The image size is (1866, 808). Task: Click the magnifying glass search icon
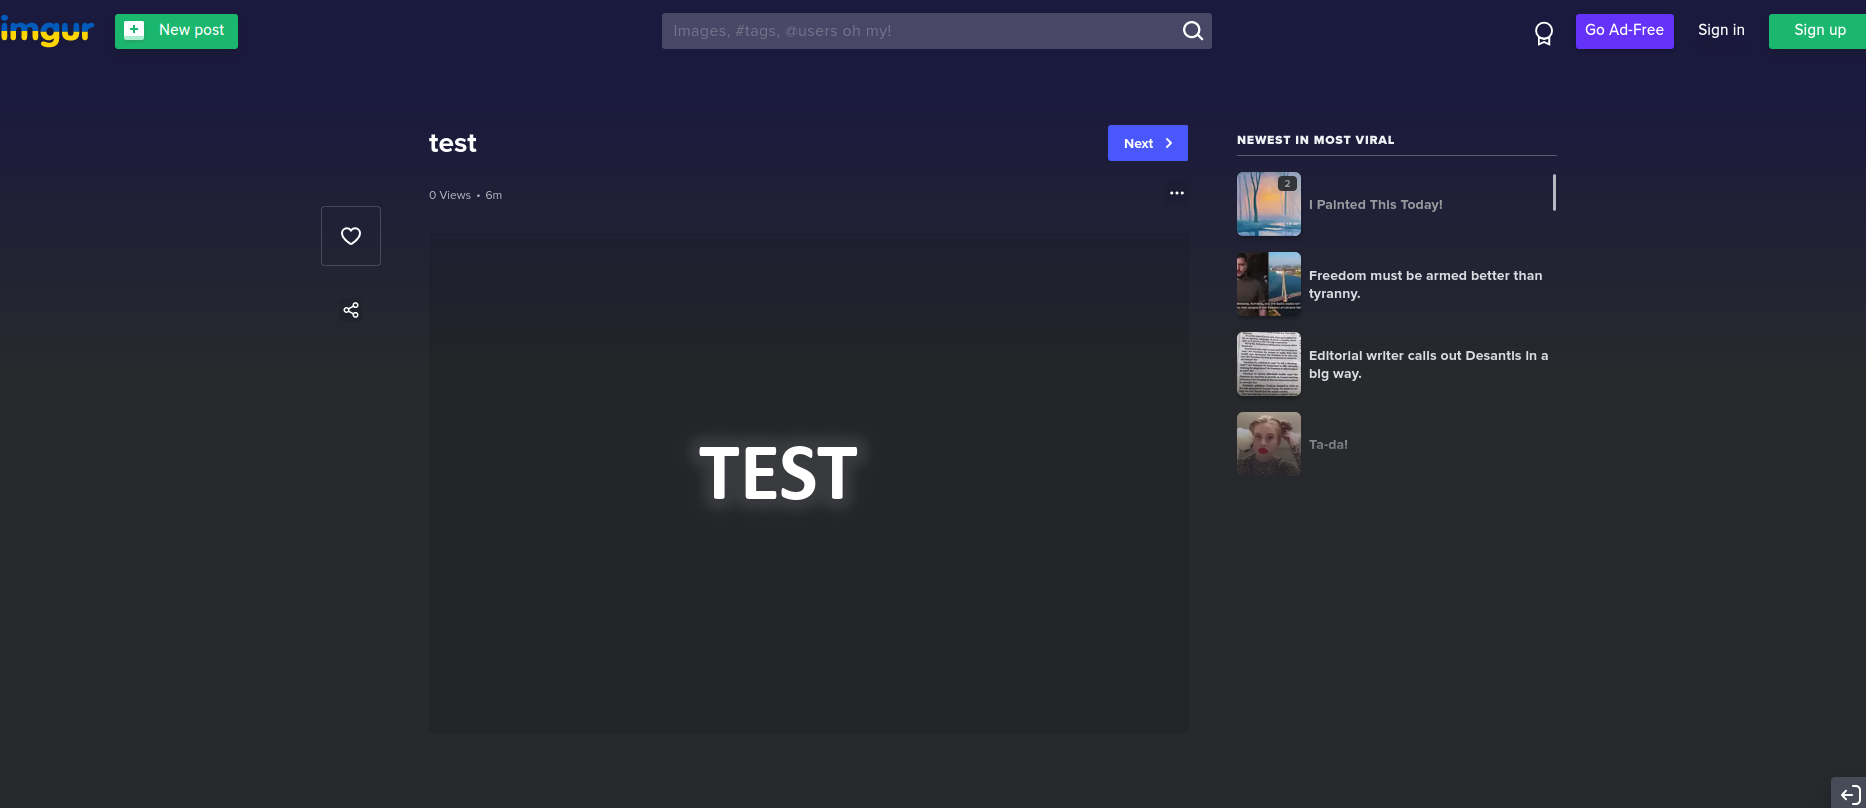pos(1193,31)
